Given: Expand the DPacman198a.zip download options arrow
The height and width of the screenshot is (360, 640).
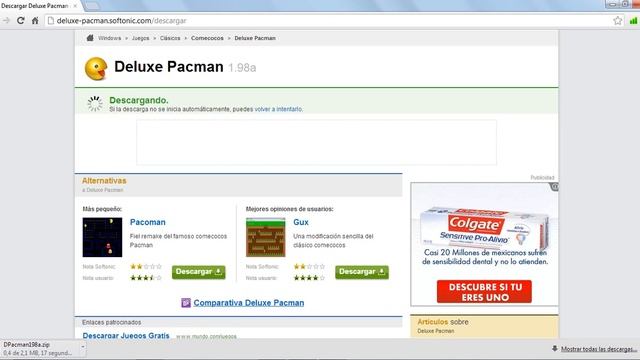Looking at the screenshot, I should pos(83,347).
